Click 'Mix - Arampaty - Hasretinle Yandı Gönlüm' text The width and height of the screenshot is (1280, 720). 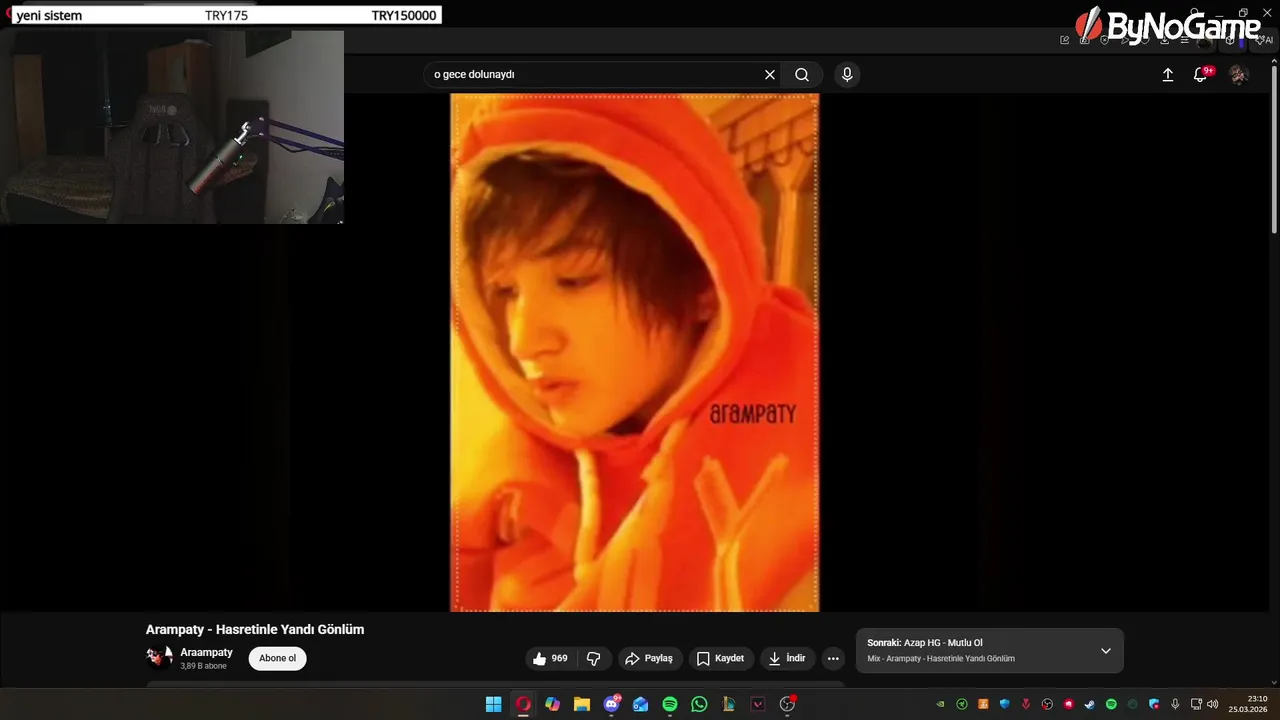pyautogui.click(x=941, y=659)
